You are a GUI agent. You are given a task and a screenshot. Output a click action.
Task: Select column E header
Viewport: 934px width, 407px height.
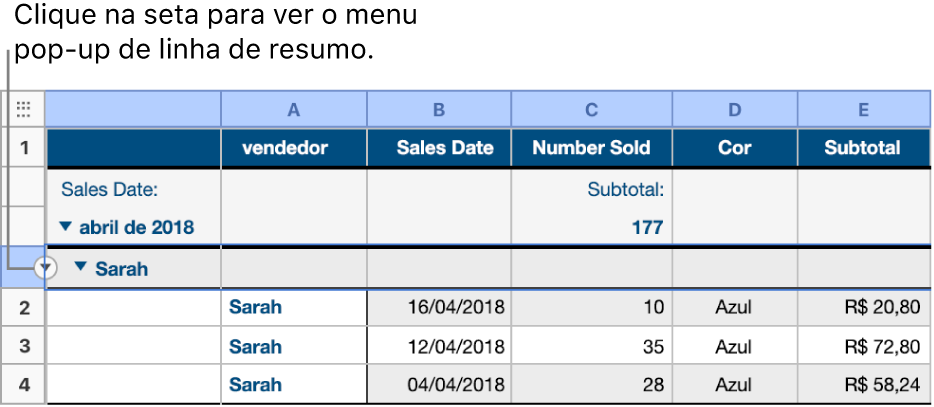pos(863,109)
